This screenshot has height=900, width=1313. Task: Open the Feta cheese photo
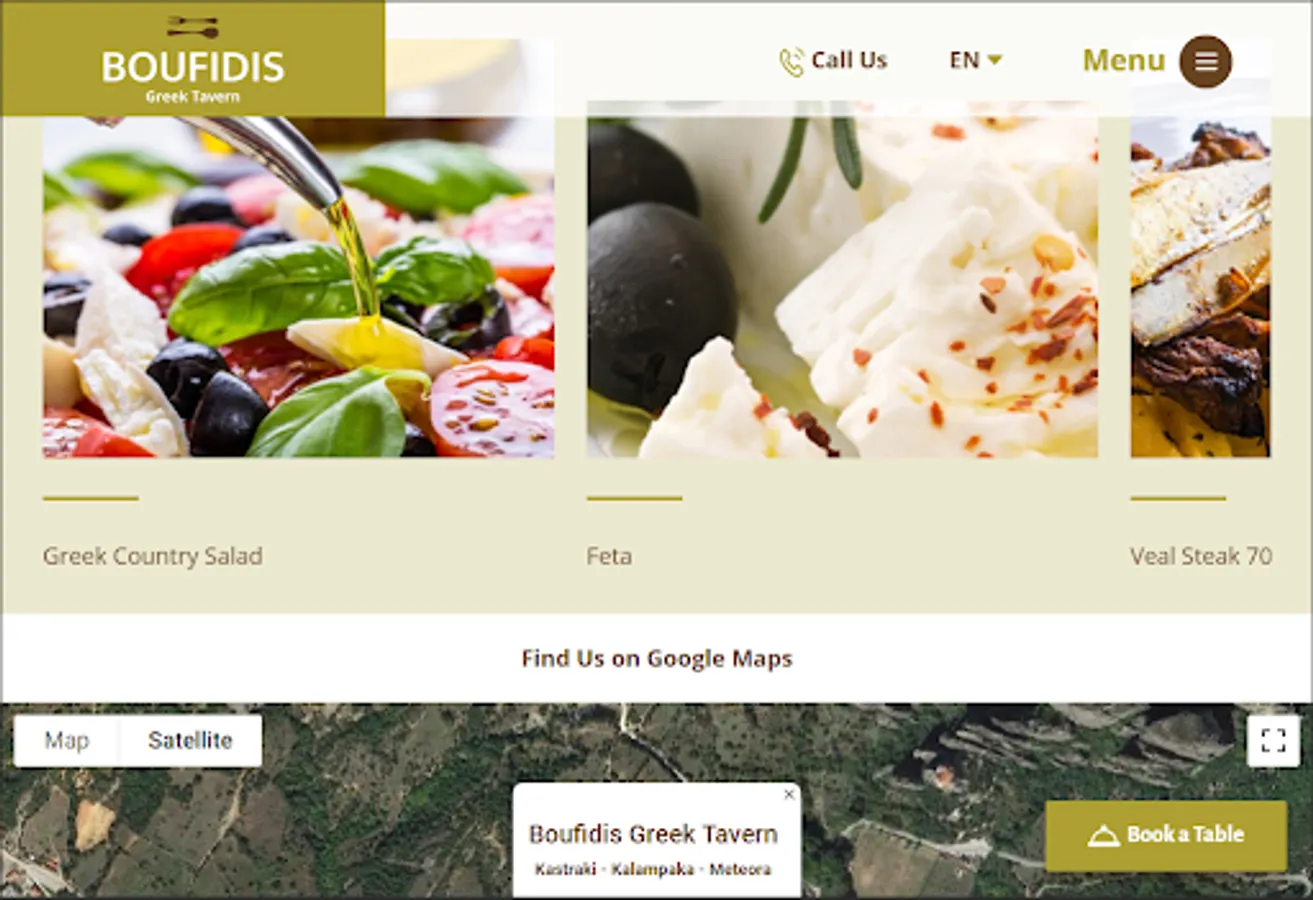[842, 280]
